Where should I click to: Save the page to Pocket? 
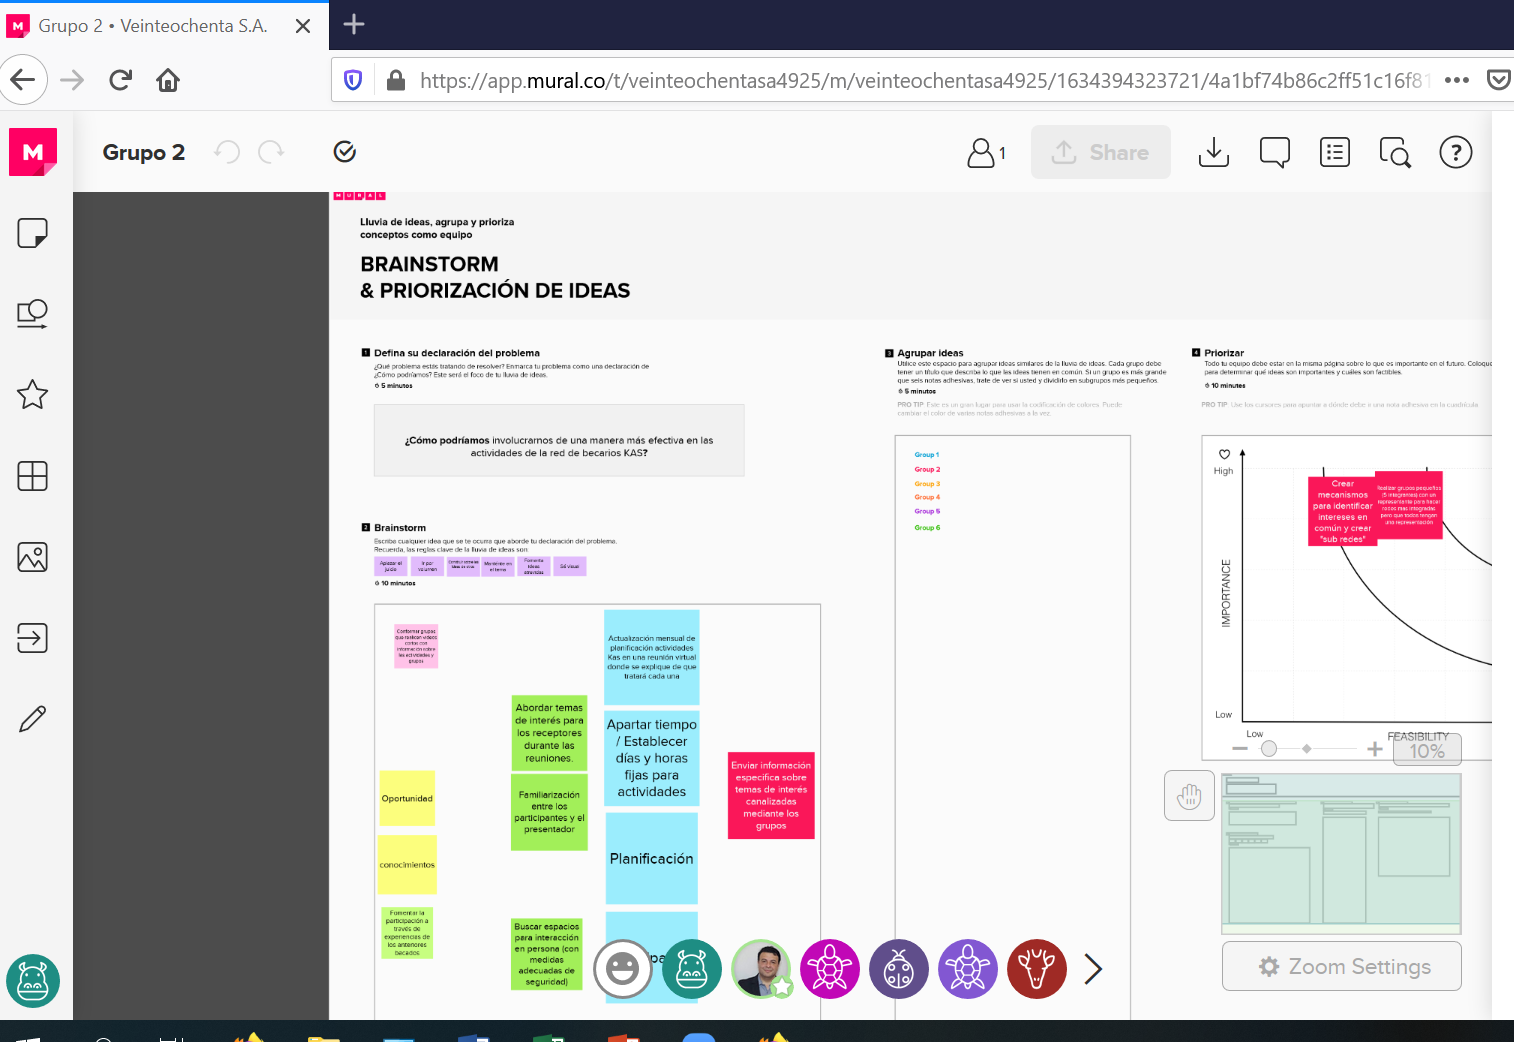(1499, 80)
